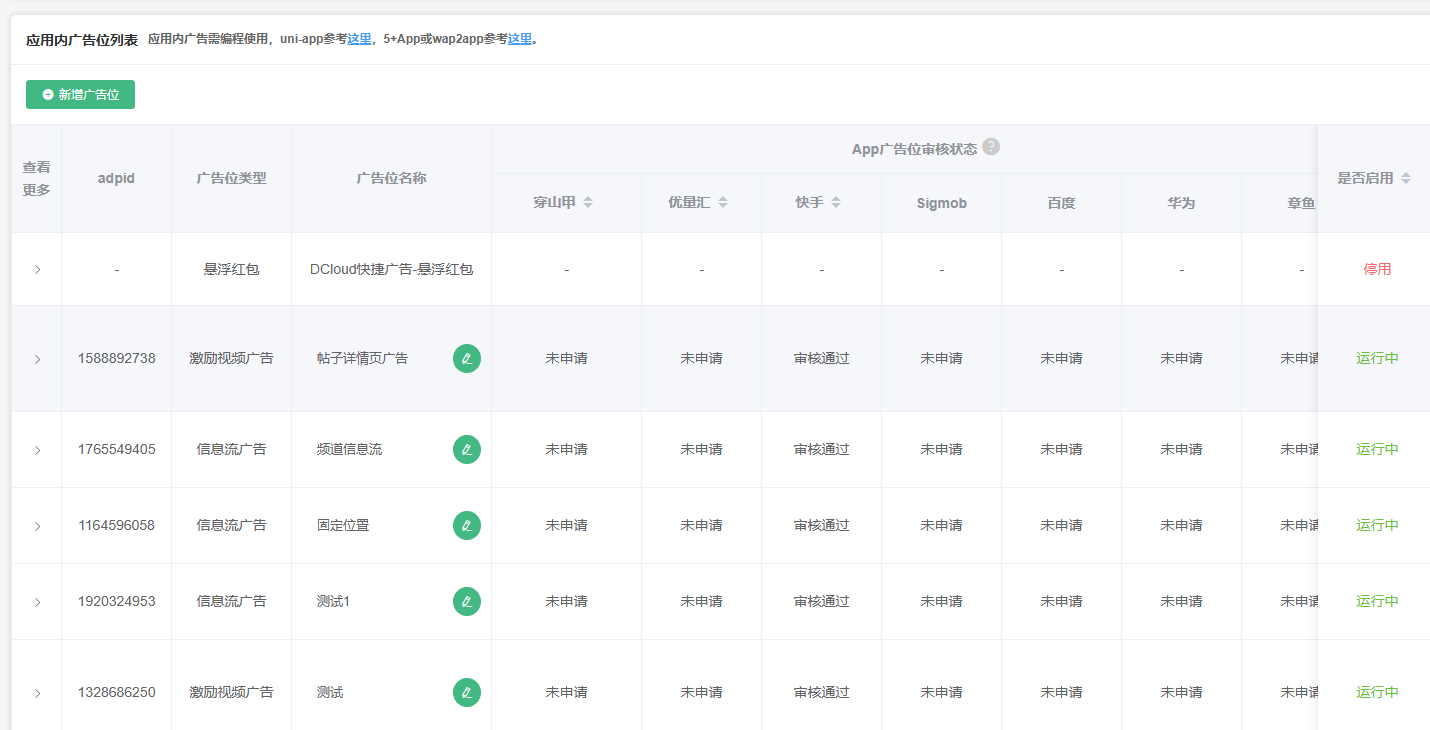Click 测试1 name text
The width and height of the screenshot is (1430, 730).
[x=333, y=601]
